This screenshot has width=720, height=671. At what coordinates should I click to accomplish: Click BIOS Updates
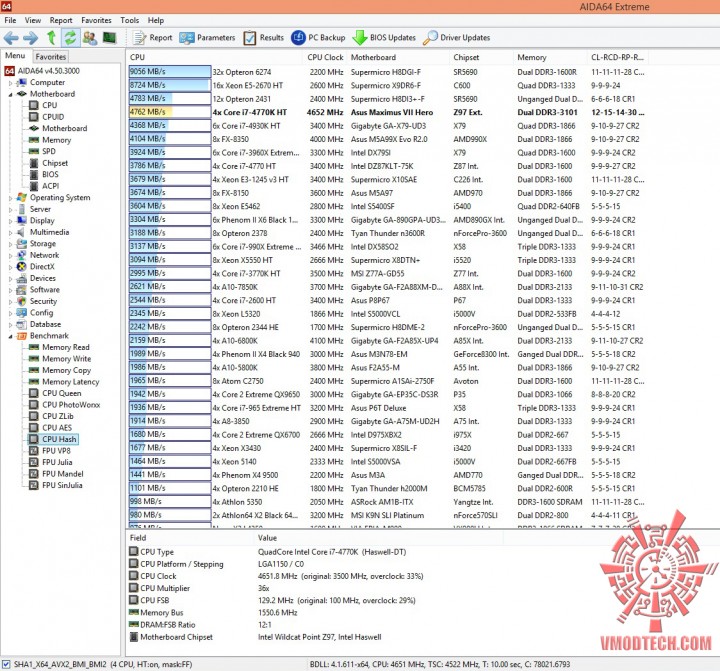click(x=384, y=38)
